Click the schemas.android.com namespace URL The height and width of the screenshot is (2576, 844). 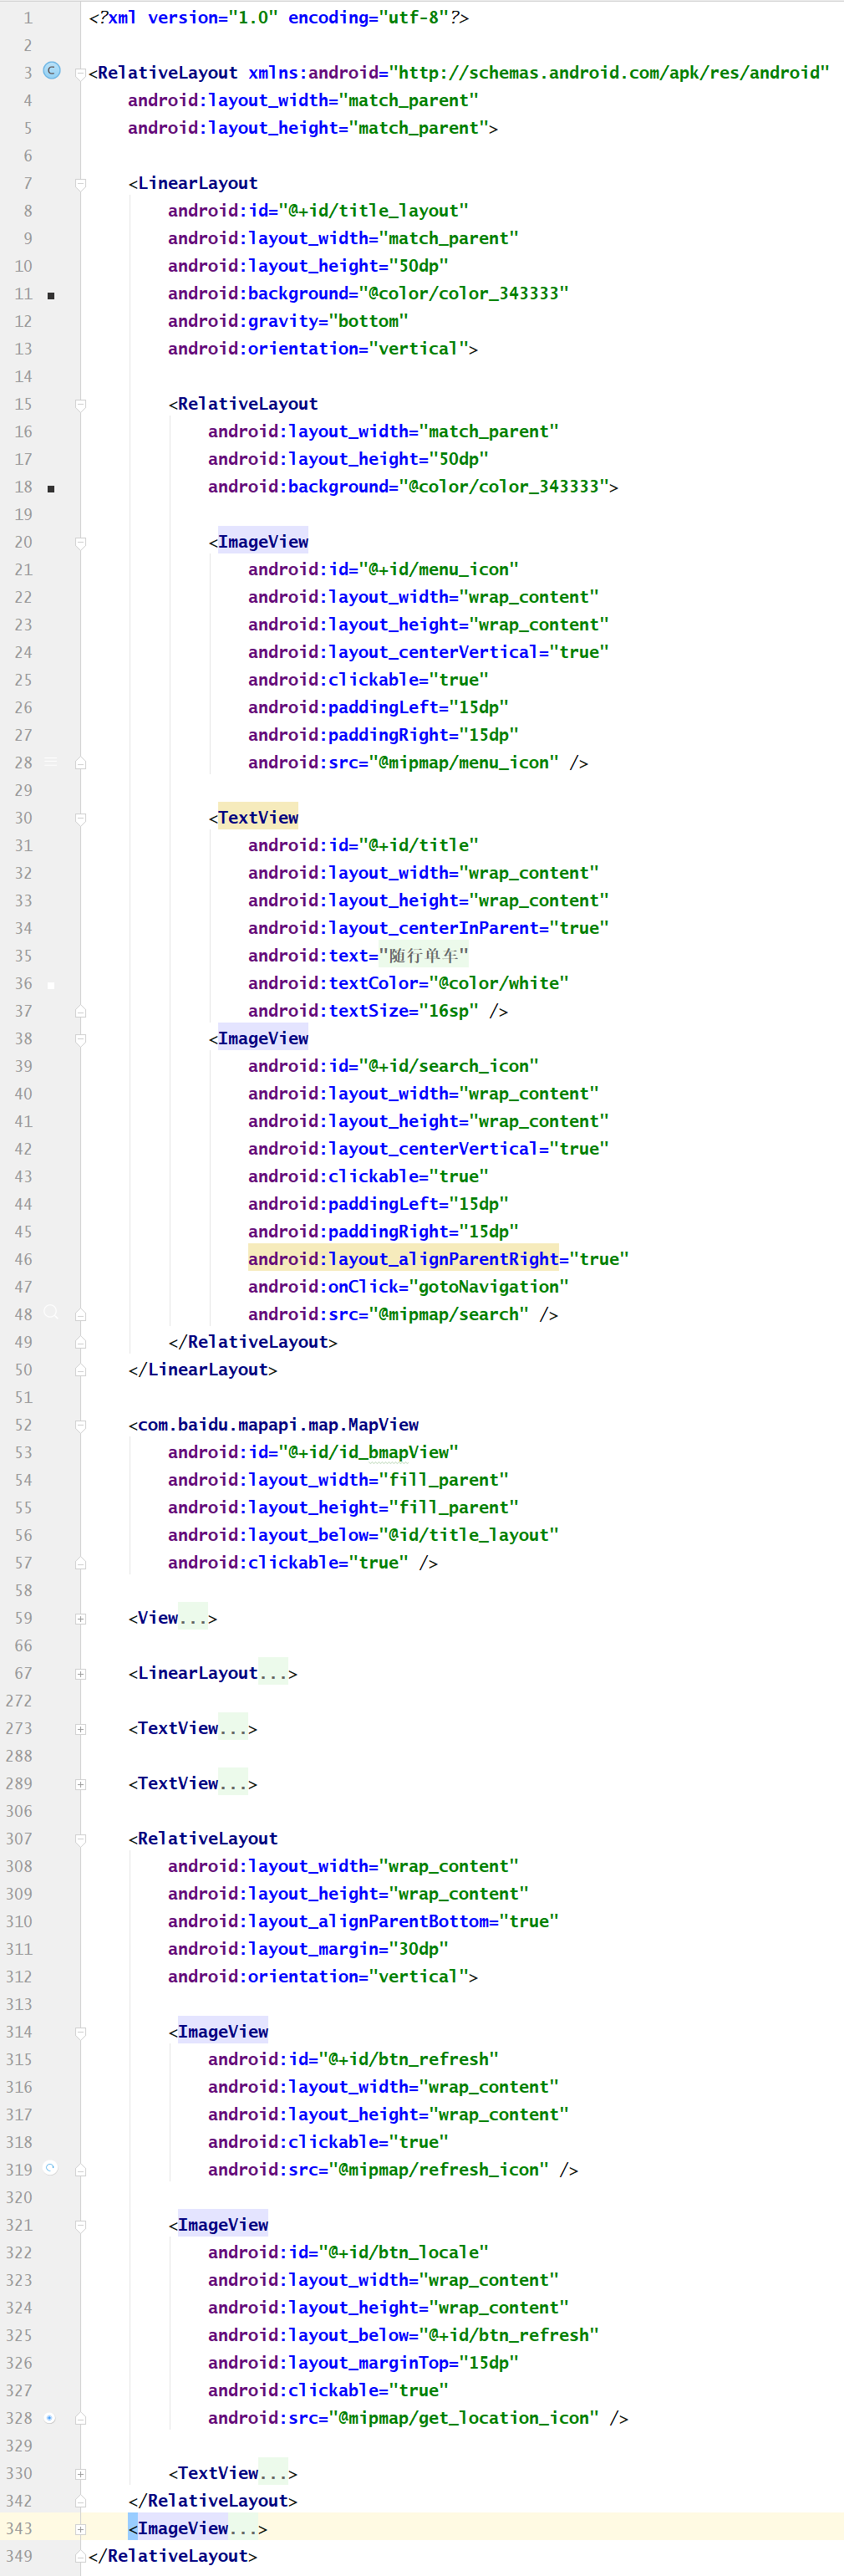pos(609,72)
